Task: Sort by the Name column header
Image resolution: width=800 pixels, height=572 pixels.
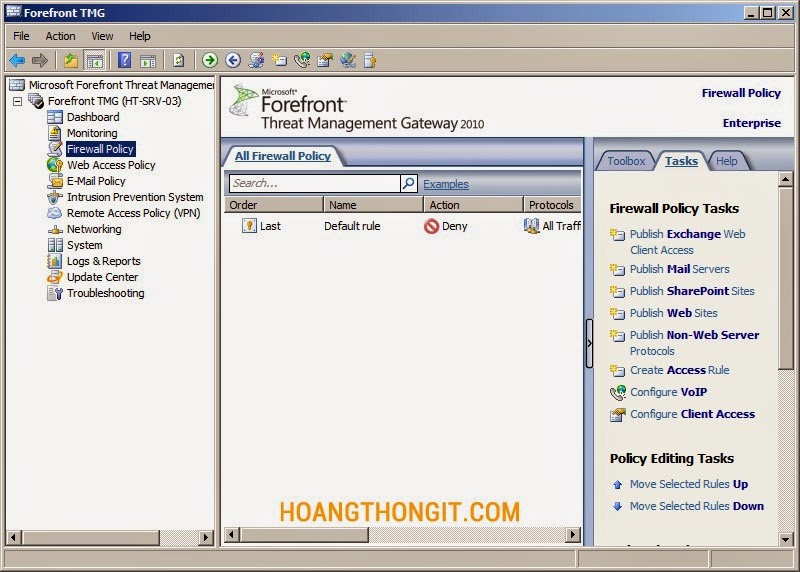Action: [373, 205]
